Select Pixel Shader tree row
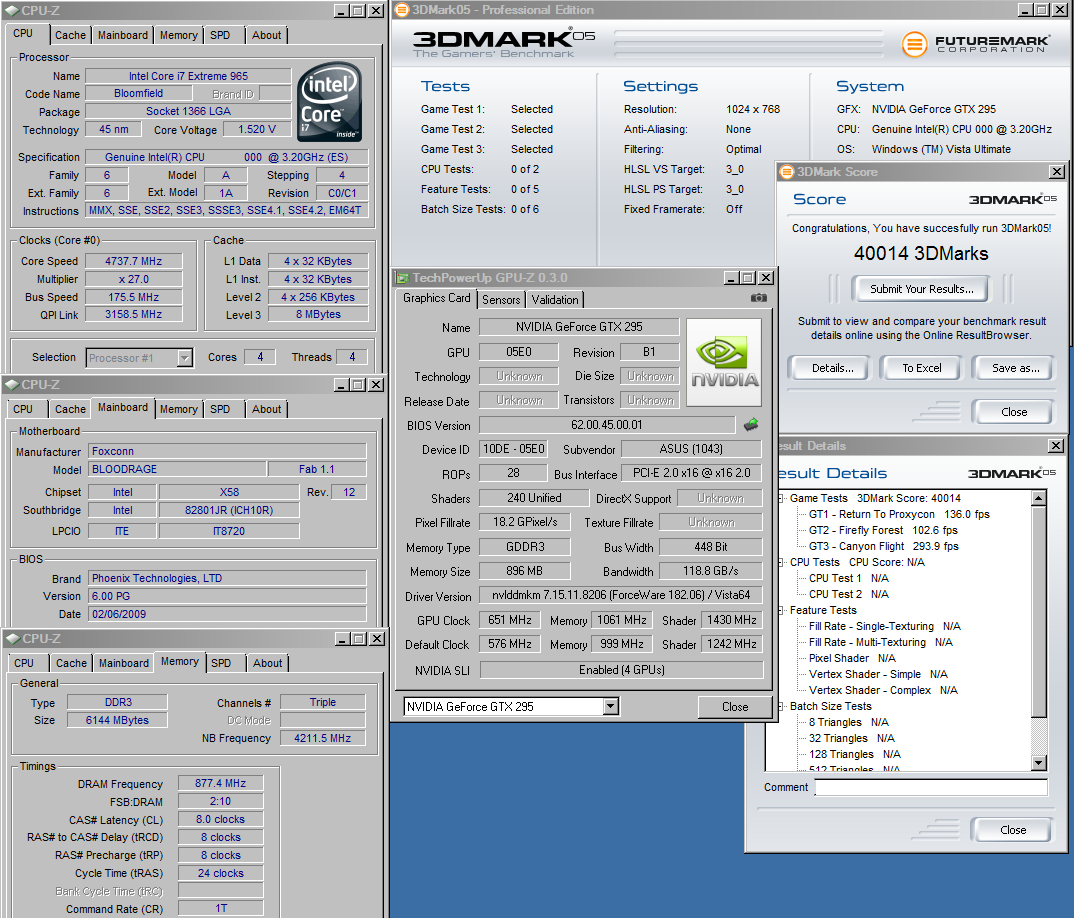Screen dimensions: 1074x918 pyautogui.click(x=851, y=658)
